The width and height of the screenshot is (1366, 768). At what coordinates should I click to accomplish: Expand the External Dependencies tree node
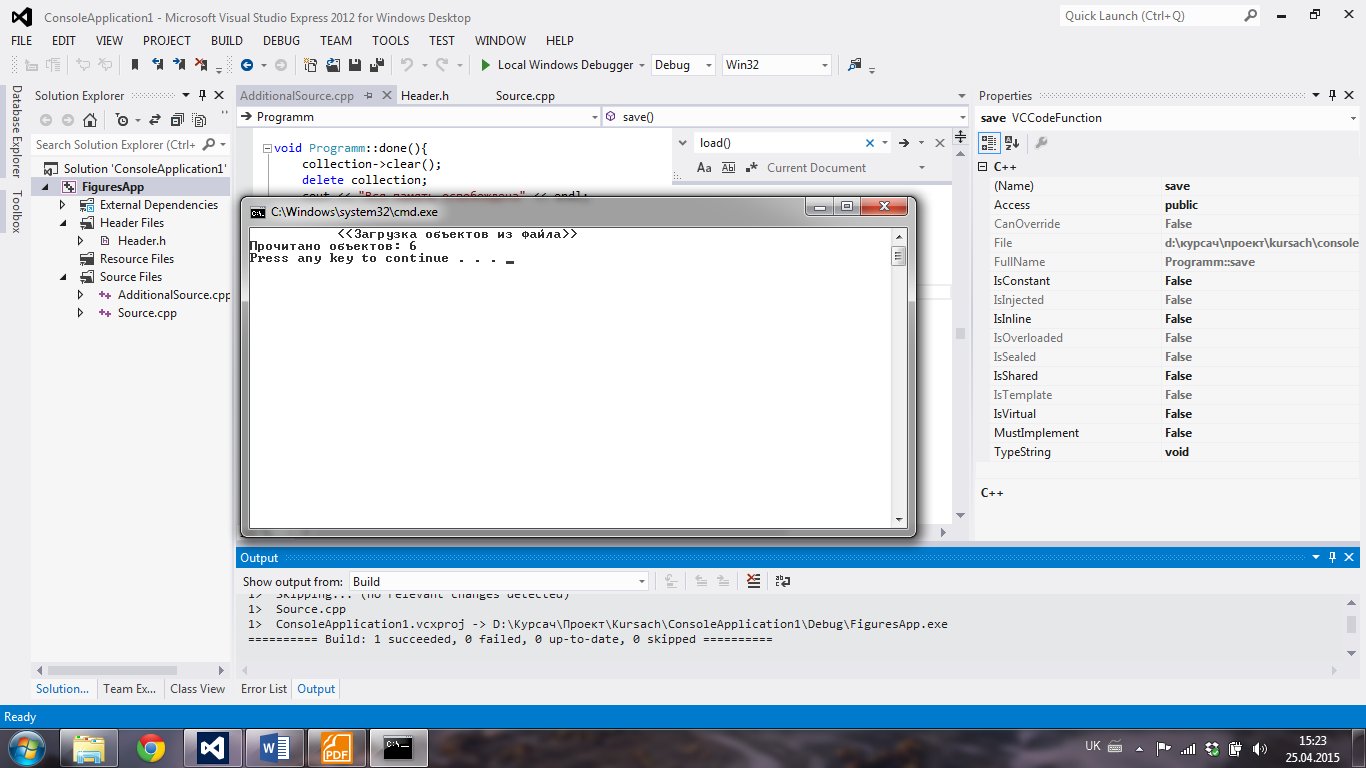(63, 205)
